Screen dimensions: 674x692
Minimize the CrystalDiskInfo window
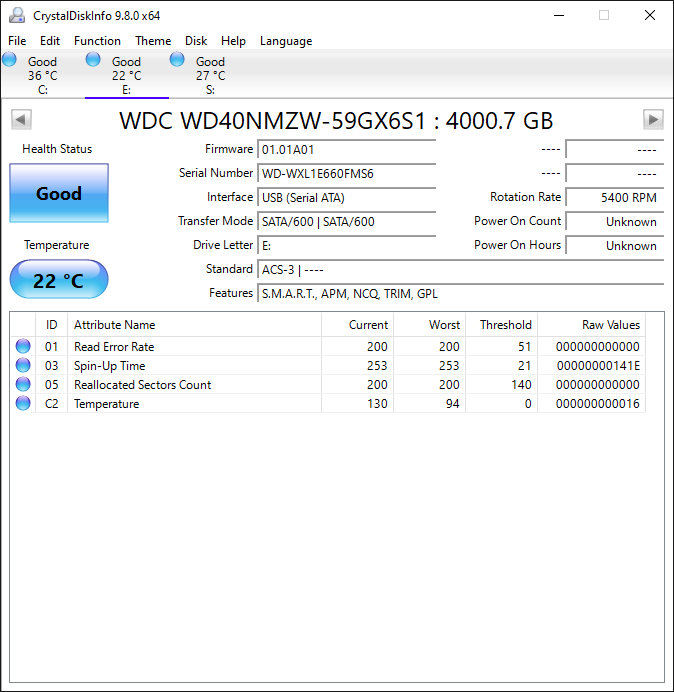[559, 15]
